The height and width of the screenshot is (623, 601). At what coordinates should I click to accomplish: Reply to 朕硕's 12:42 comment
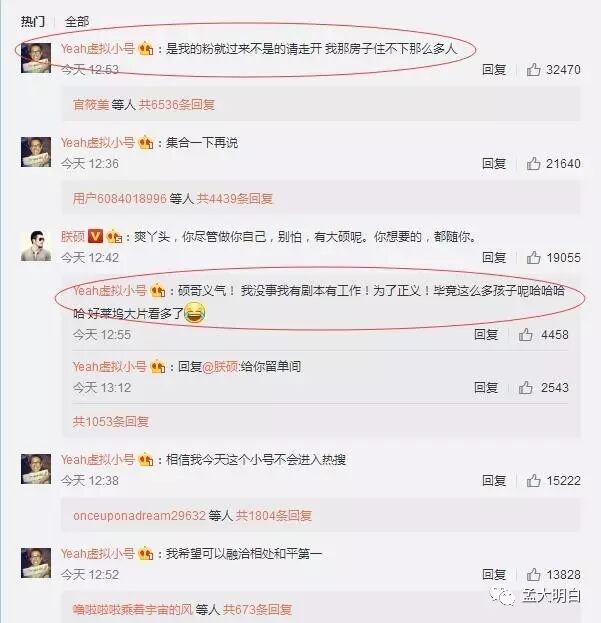tap(494, 257)
